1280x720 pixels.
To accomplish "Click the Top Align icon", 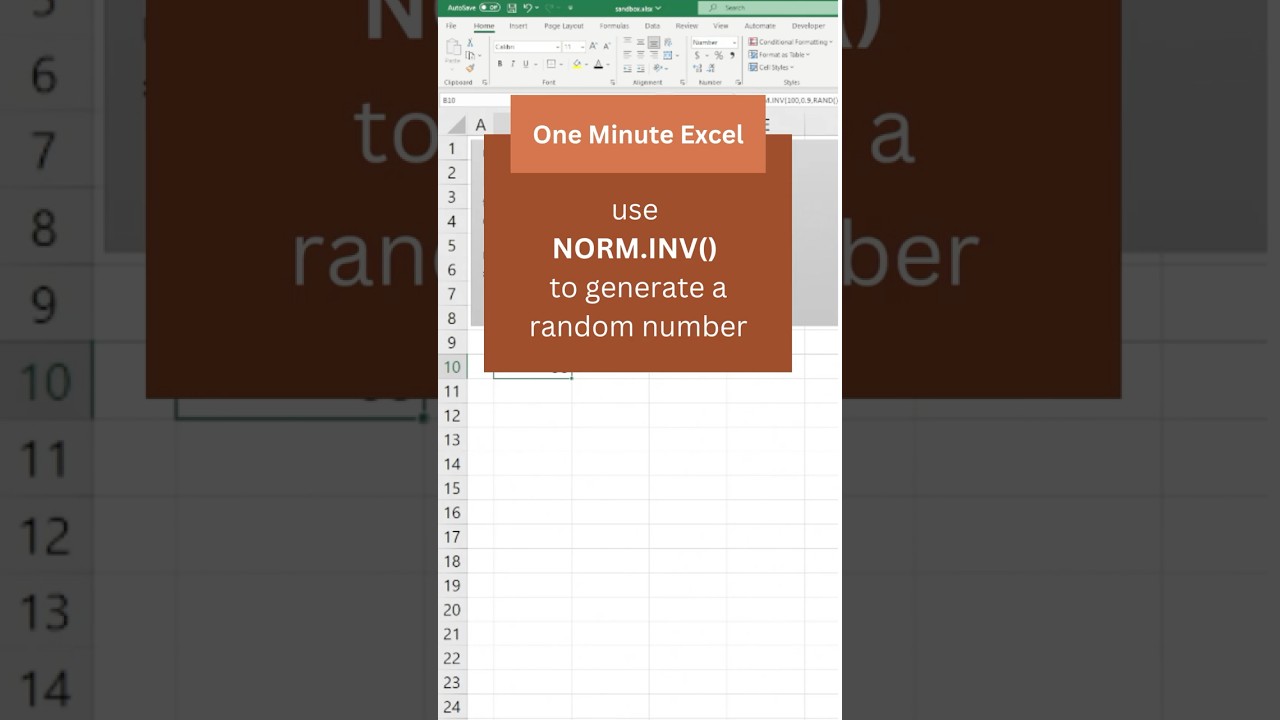I will 627,41.
